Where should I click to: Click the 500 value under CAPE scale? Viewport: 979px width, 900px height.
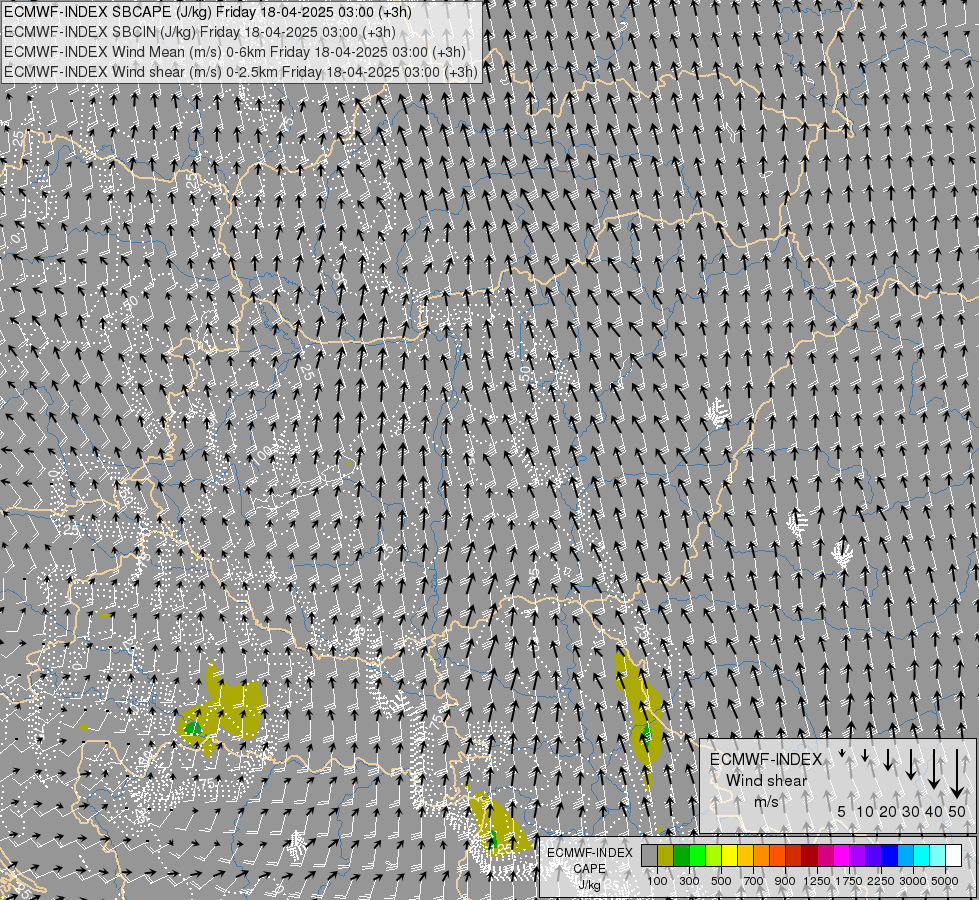click(721, 881)
